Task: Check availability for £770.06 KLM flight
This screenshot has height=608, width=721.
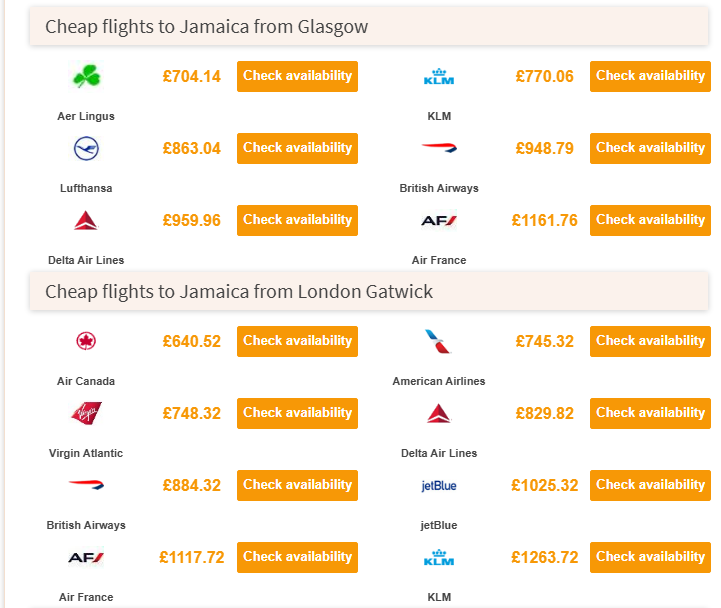Action: (x=650, y=76)
